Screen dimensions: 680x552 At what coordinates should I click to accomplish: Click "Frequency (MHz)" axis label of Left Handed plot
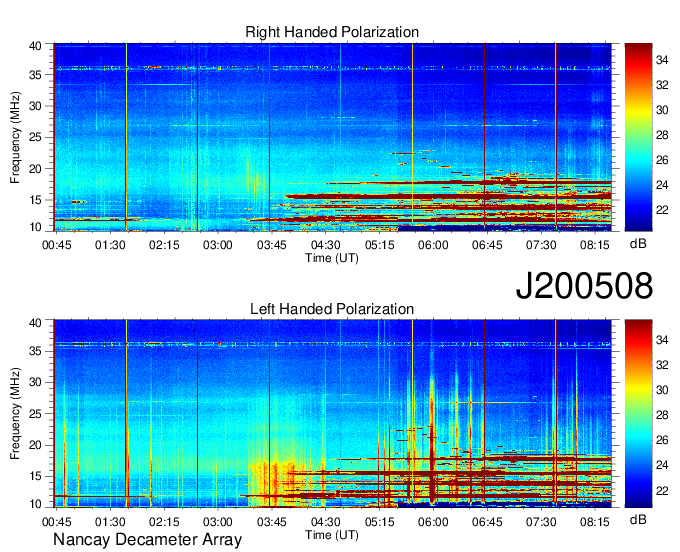click(x=15, y=414)
